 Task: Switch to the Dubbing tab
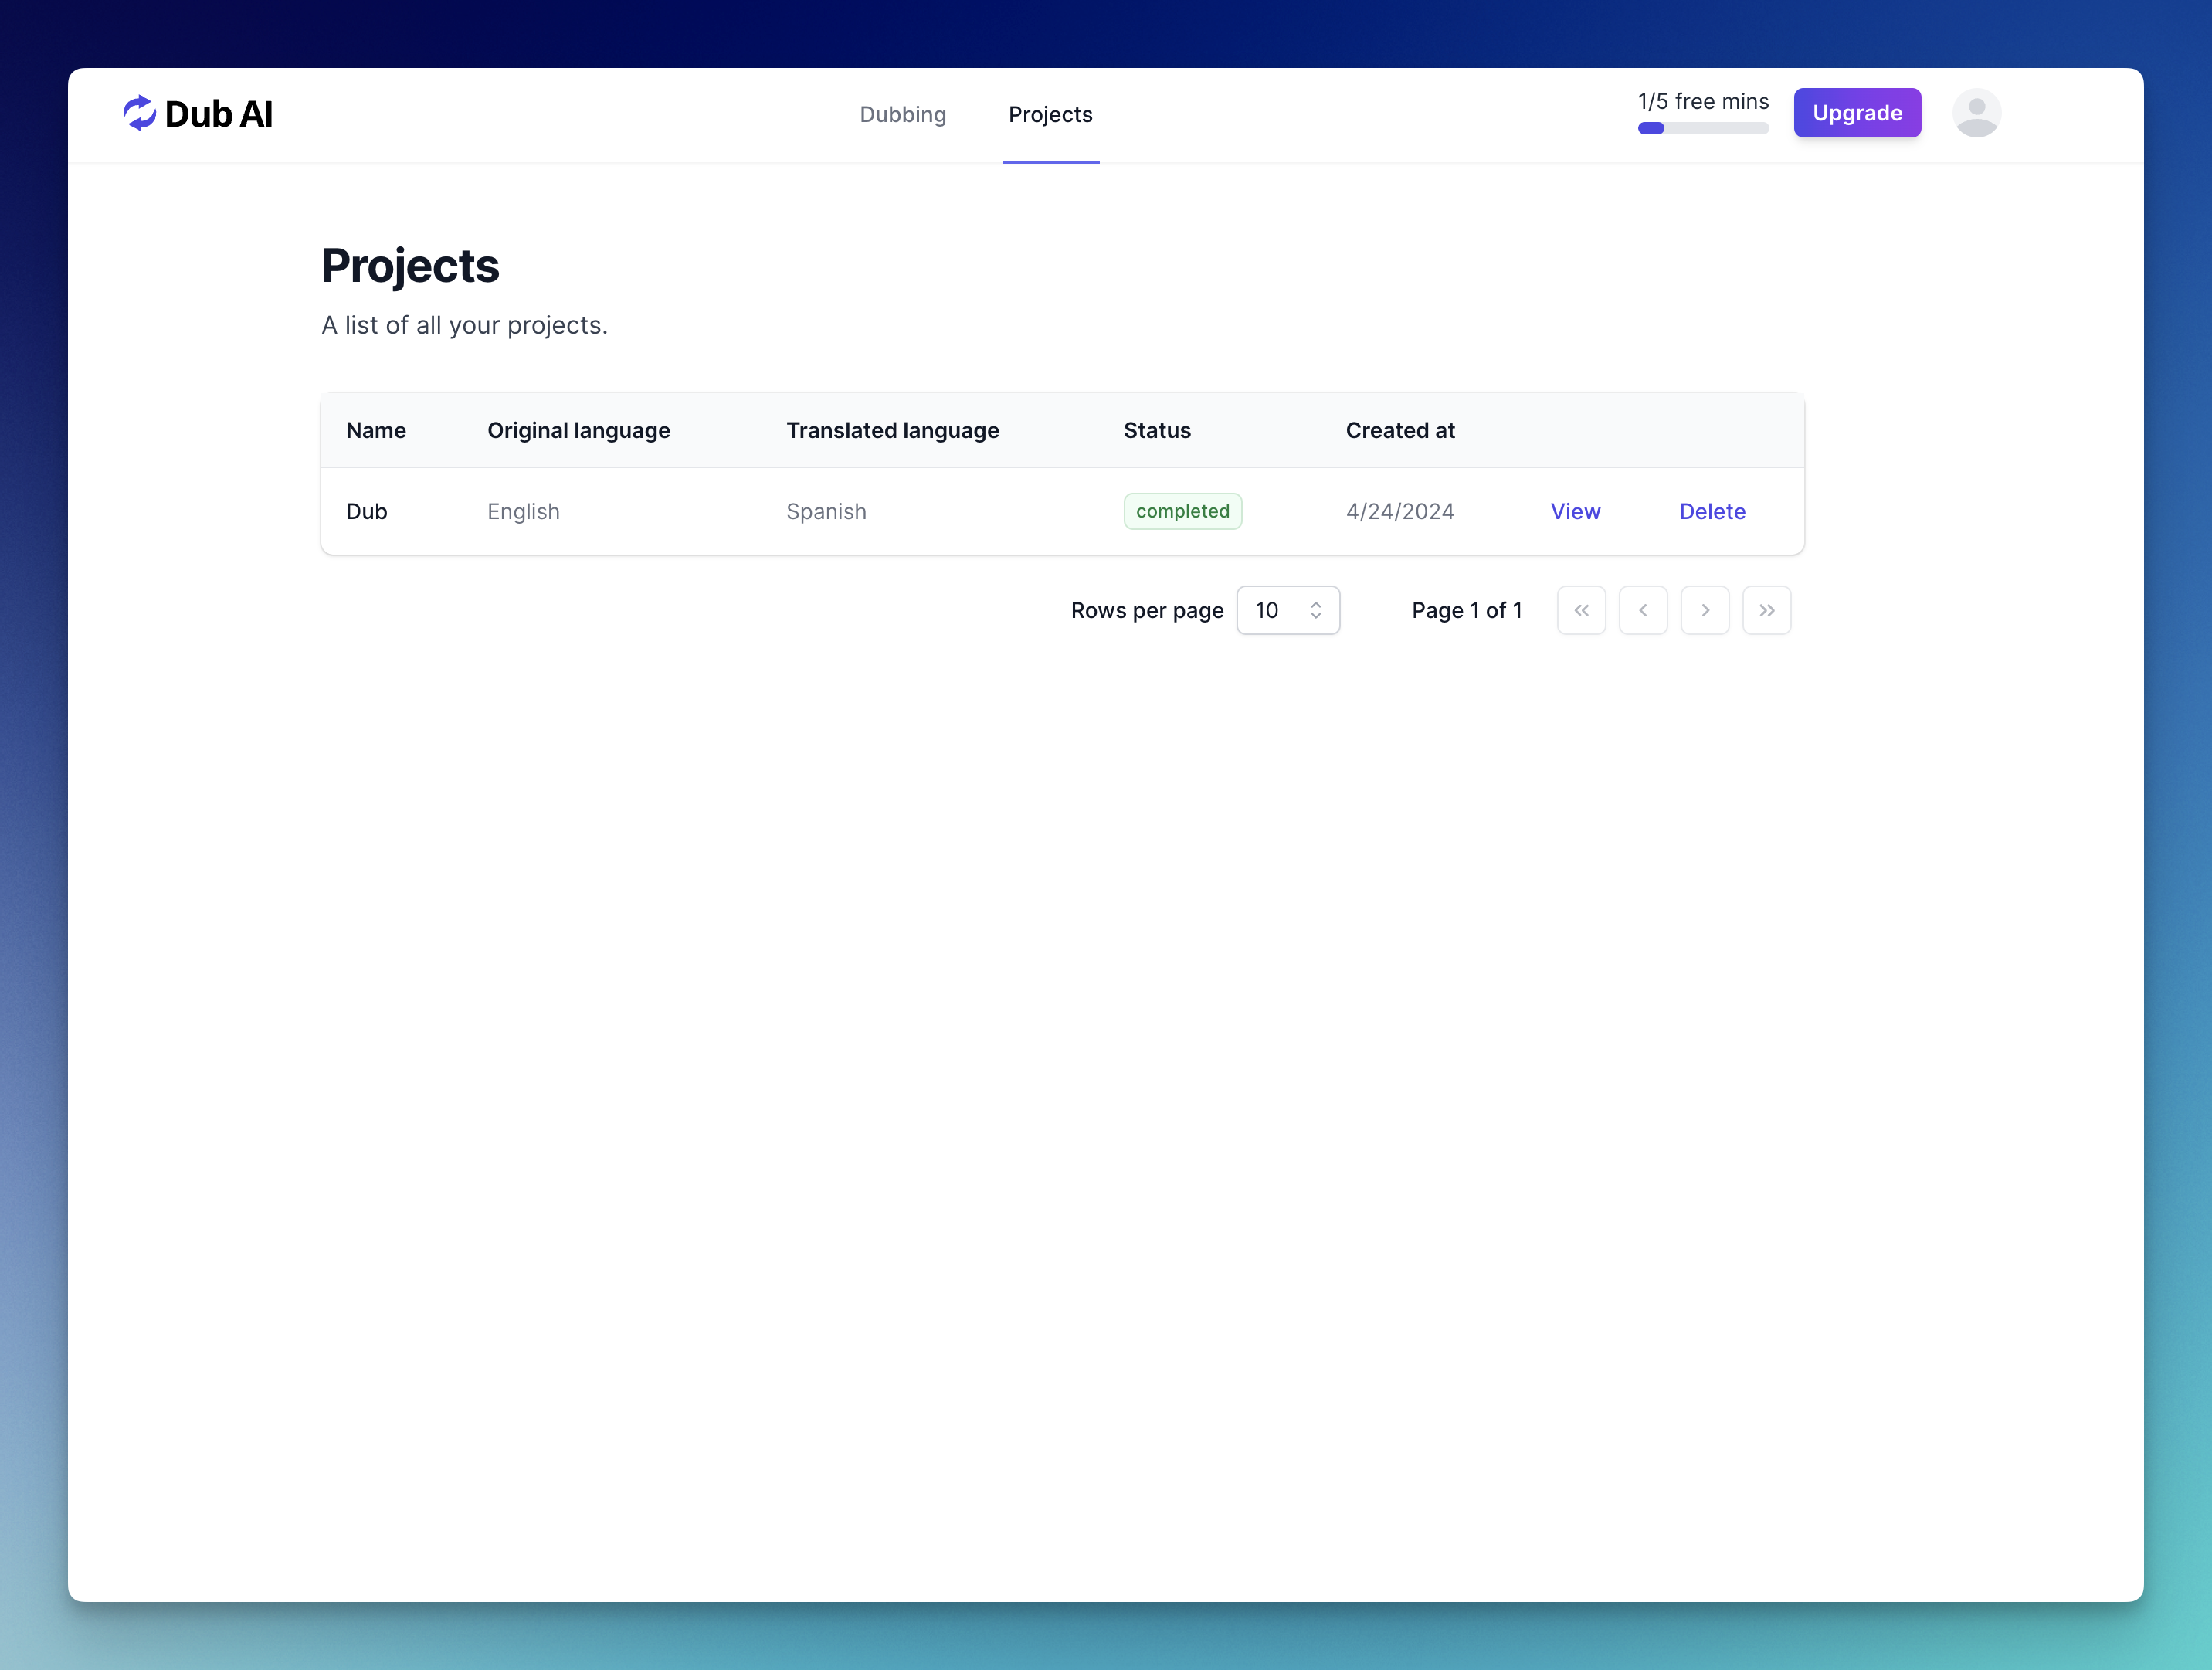903,115
